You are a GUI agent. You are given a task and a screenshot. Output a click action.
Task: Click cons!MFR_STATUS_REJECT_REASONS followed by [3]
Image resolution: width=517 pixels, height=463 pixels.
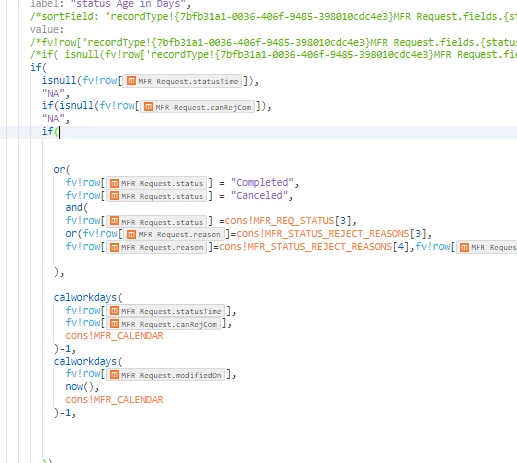pyautogui.click(x=323, y=234)
